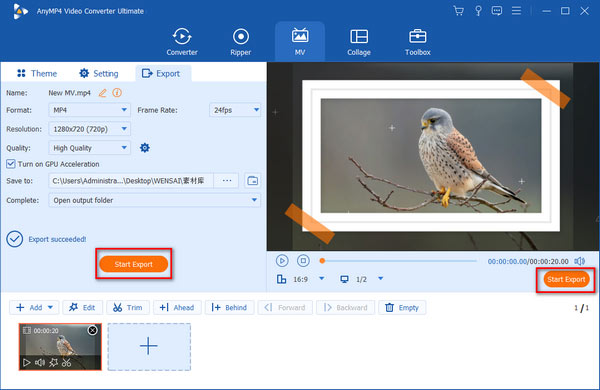Select the MV module tab

click(x=300, y=42)
